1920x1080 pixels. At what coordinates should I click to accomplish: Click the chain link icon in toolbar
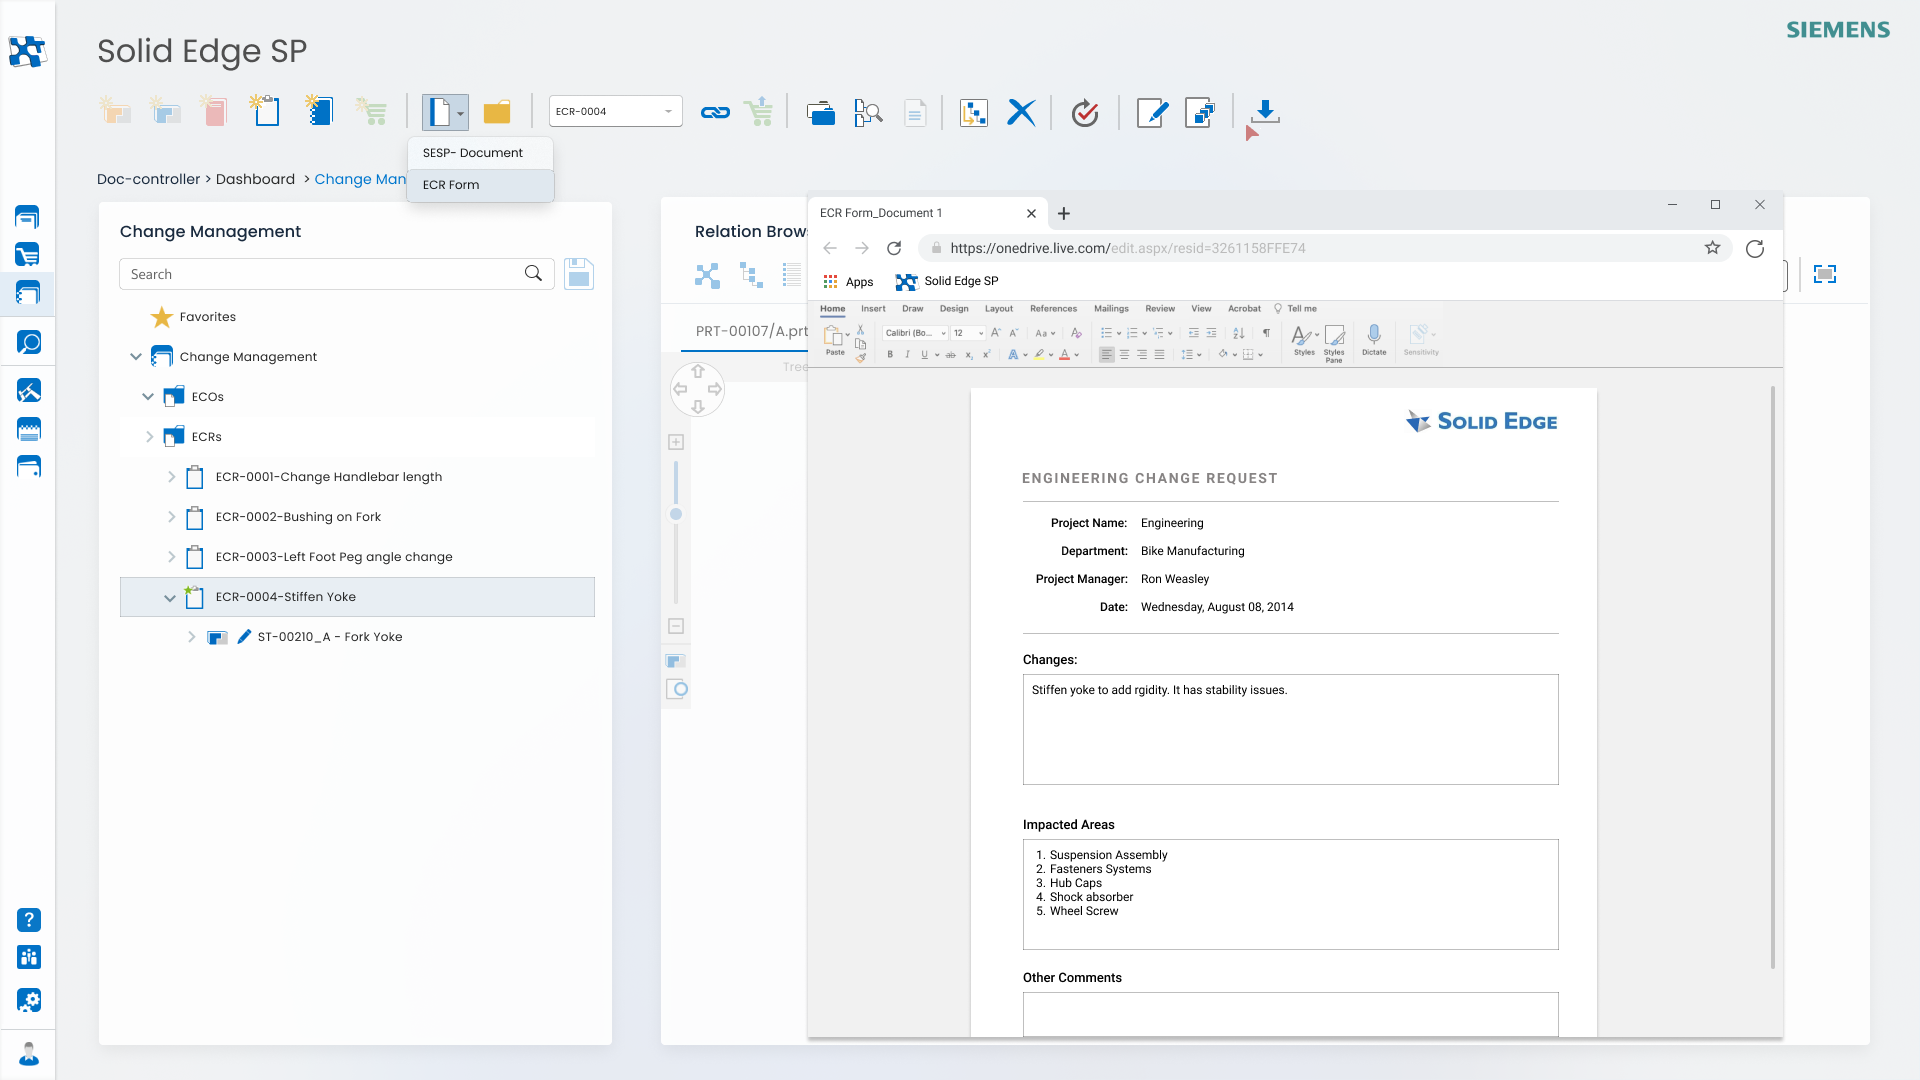point(715,112)
